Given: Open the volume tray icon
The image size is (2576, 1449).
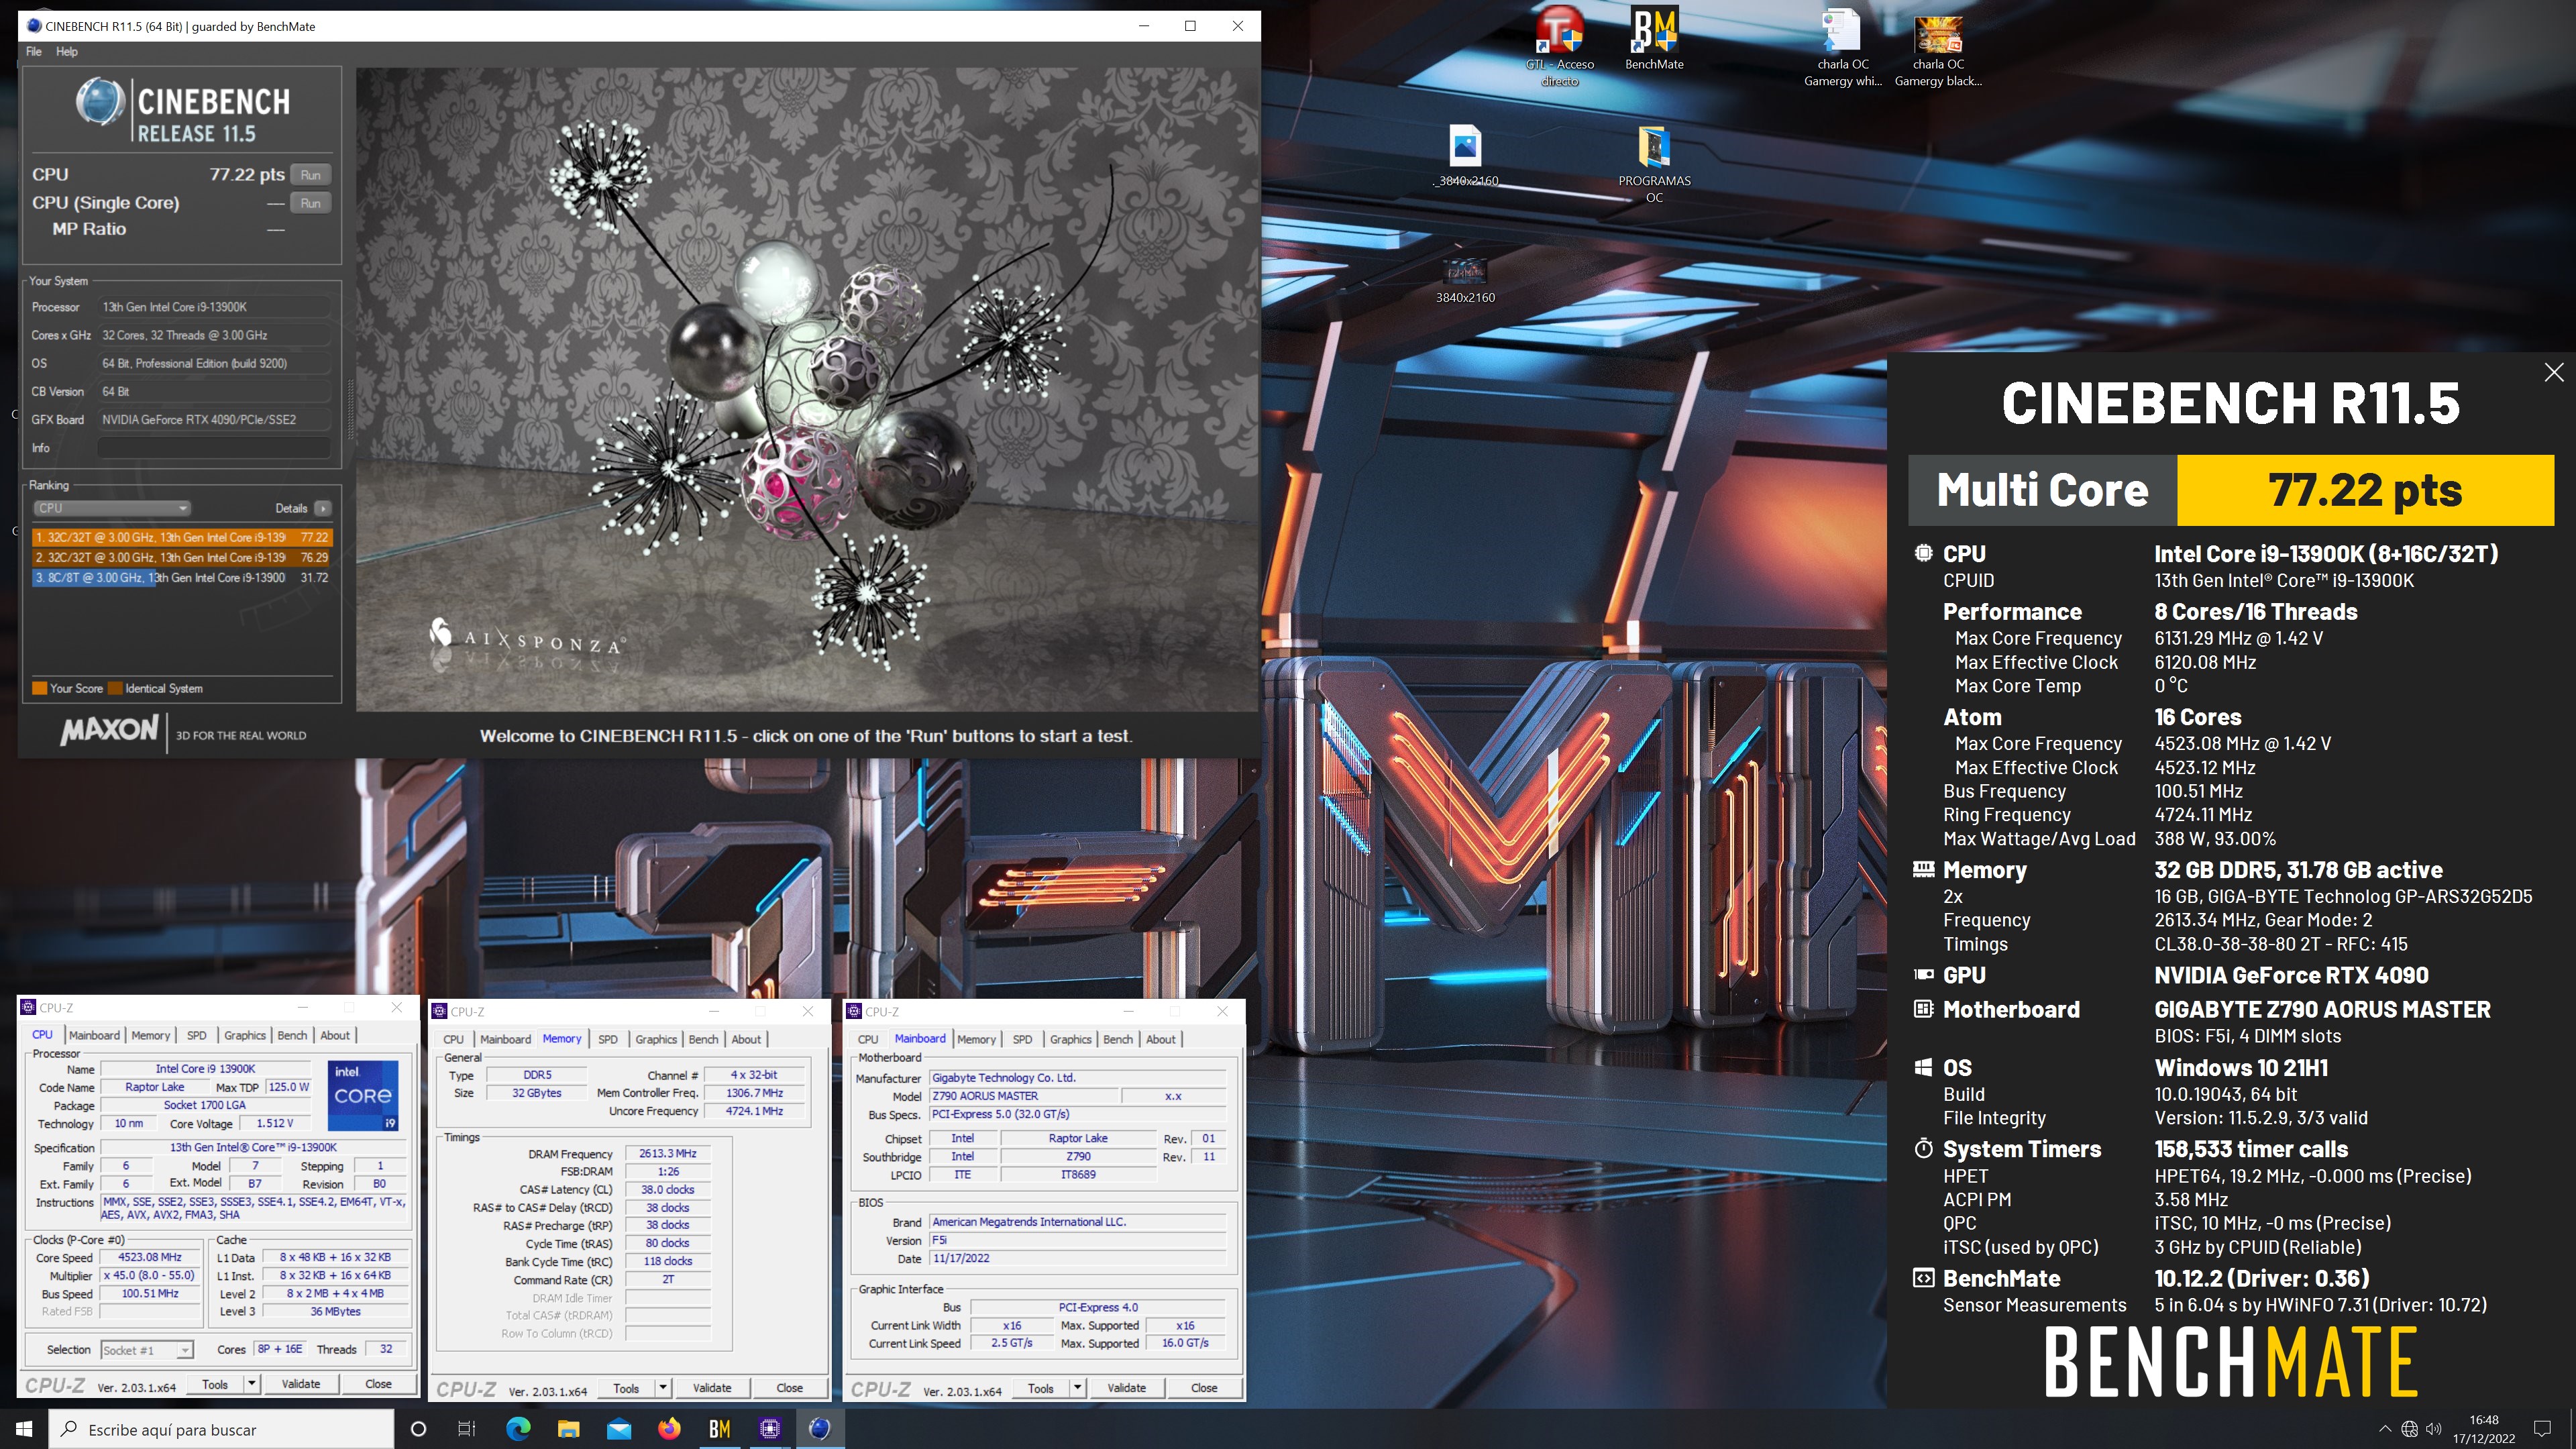Looking at the screenshot, I should (x=2434, y=1429).
